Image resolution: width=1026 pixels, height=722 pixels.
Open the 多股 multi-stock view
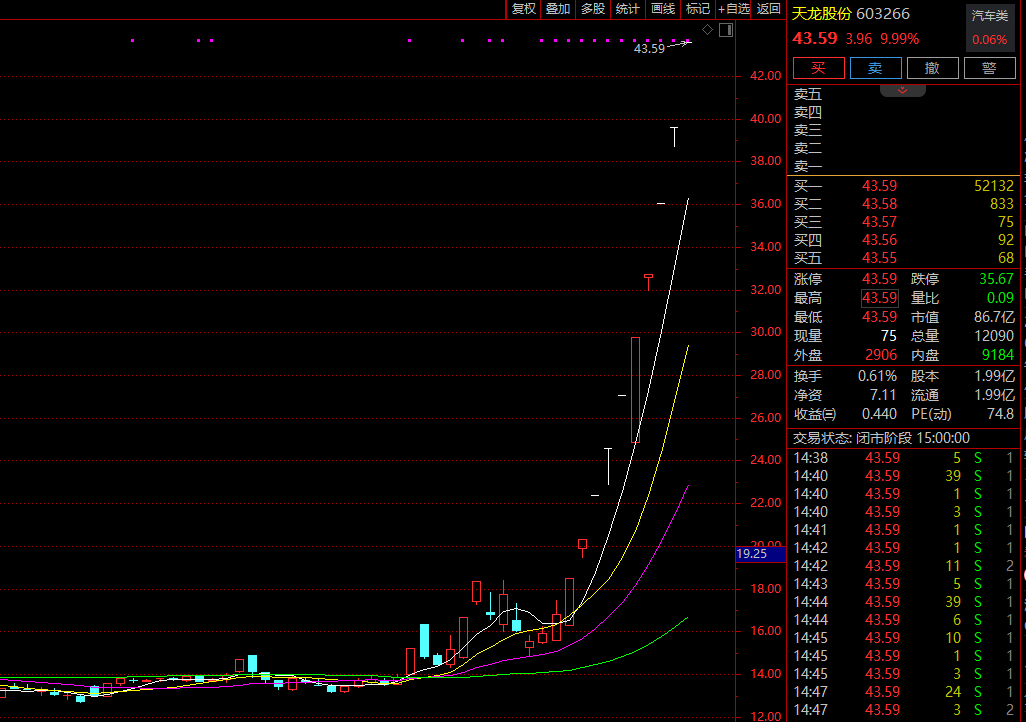click(593, 9)
